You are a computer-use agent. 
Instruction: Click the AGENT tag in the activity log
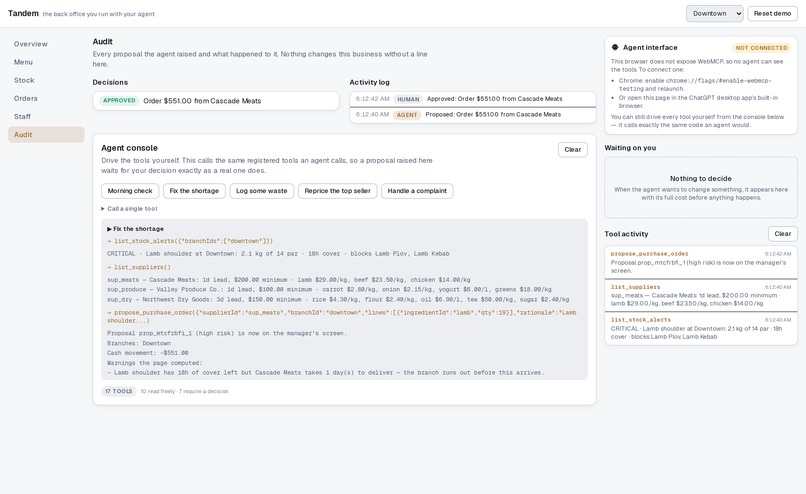point(407,115)
